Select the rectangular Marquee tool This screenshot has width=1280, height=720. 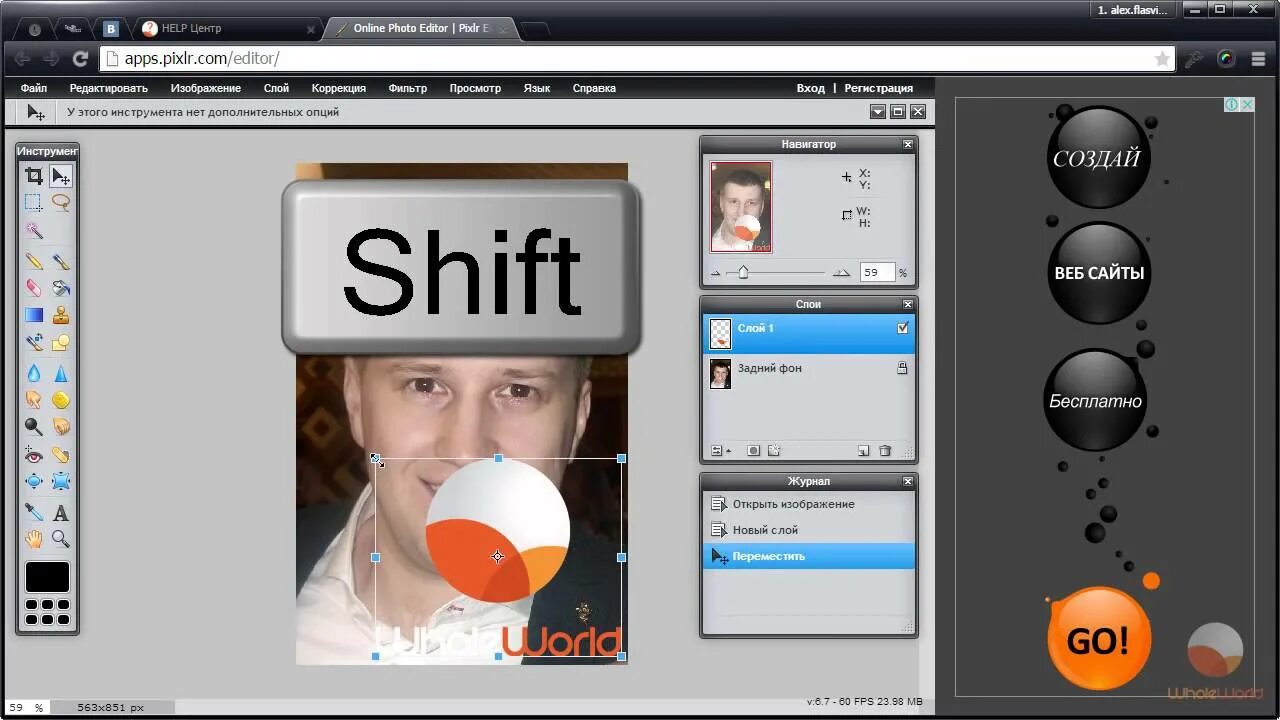click(x=34, y=202)
